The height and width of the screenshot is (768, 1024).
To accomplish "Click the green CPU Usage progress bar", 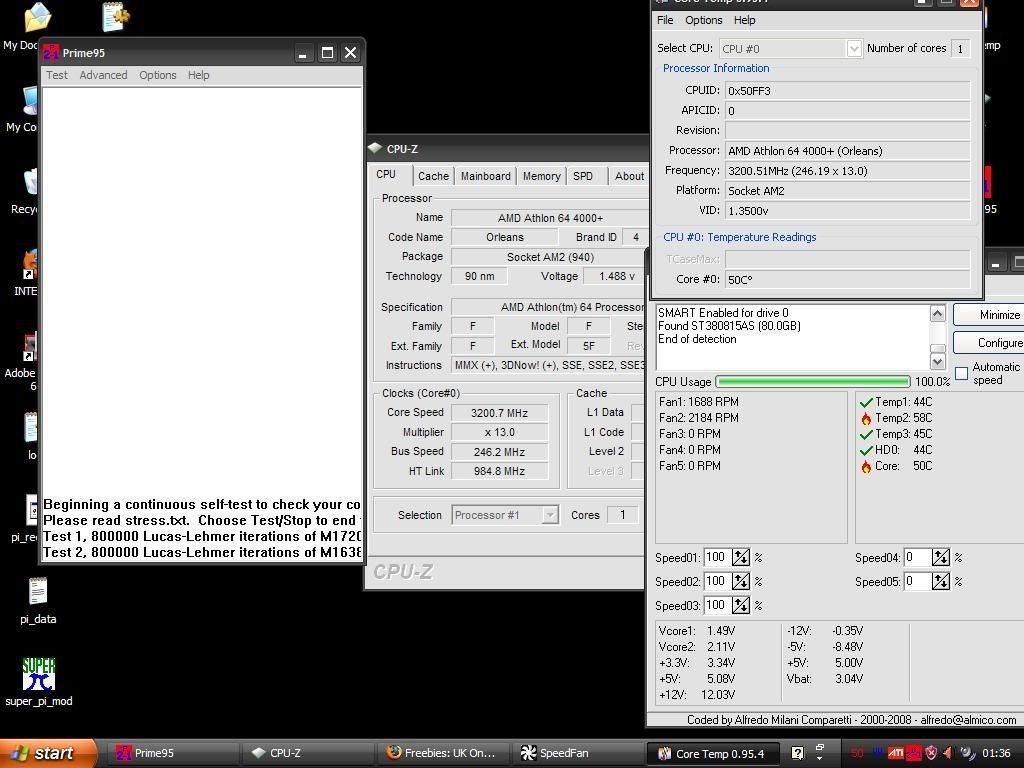I will point(813,381).
